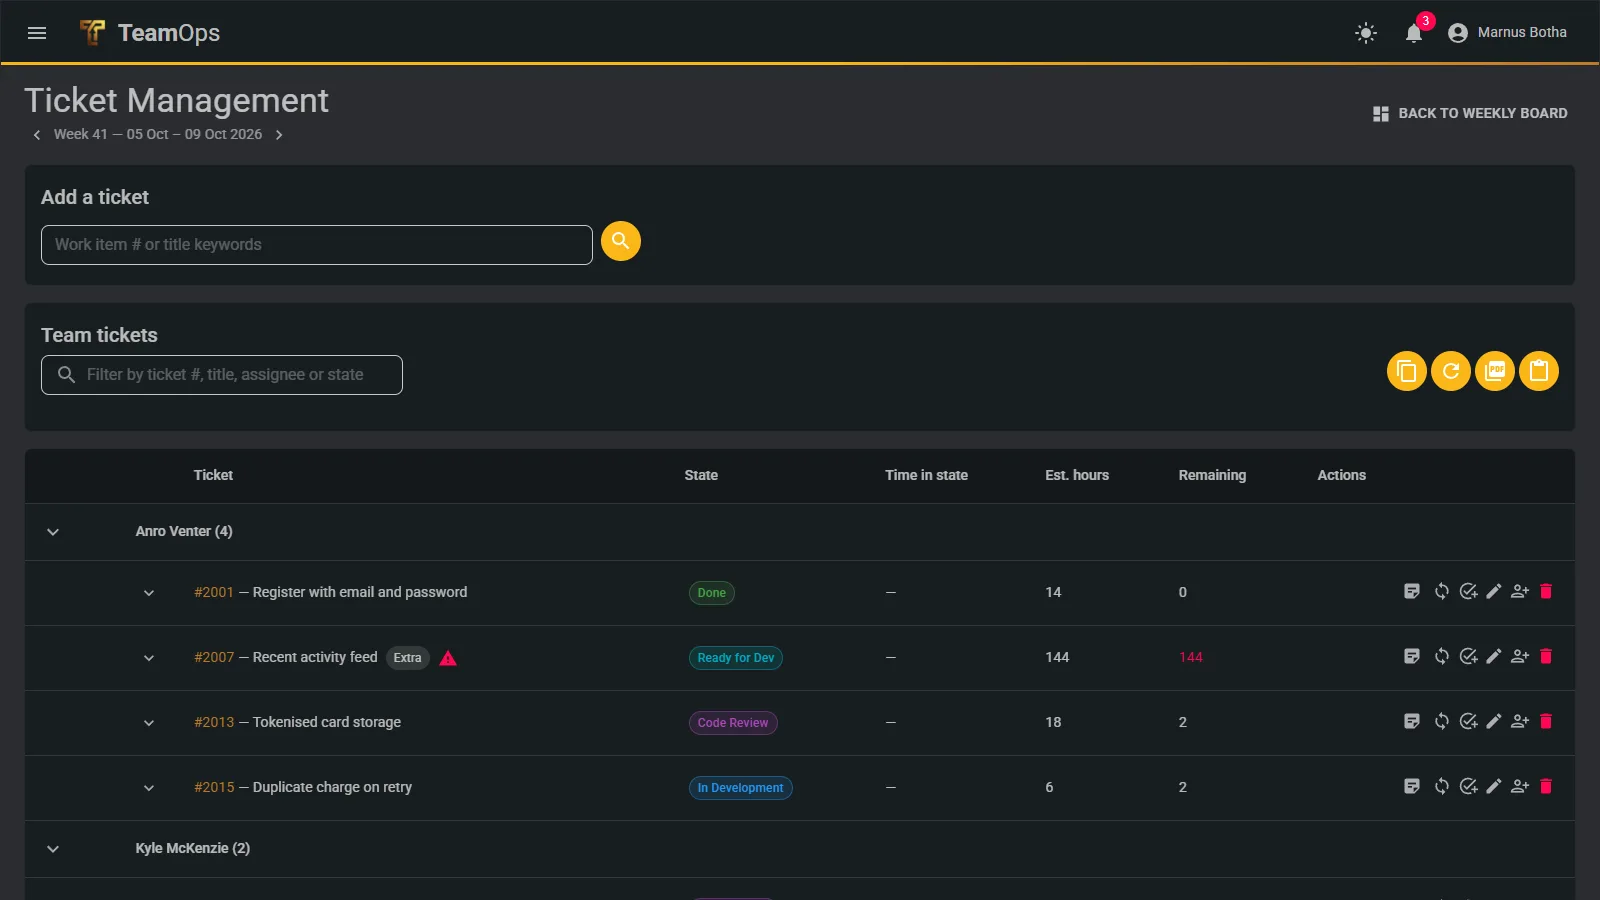Viewport: 1600px width, 900px height.
Task: Click Back to Weekly Board
Action: pos(1470,114)
